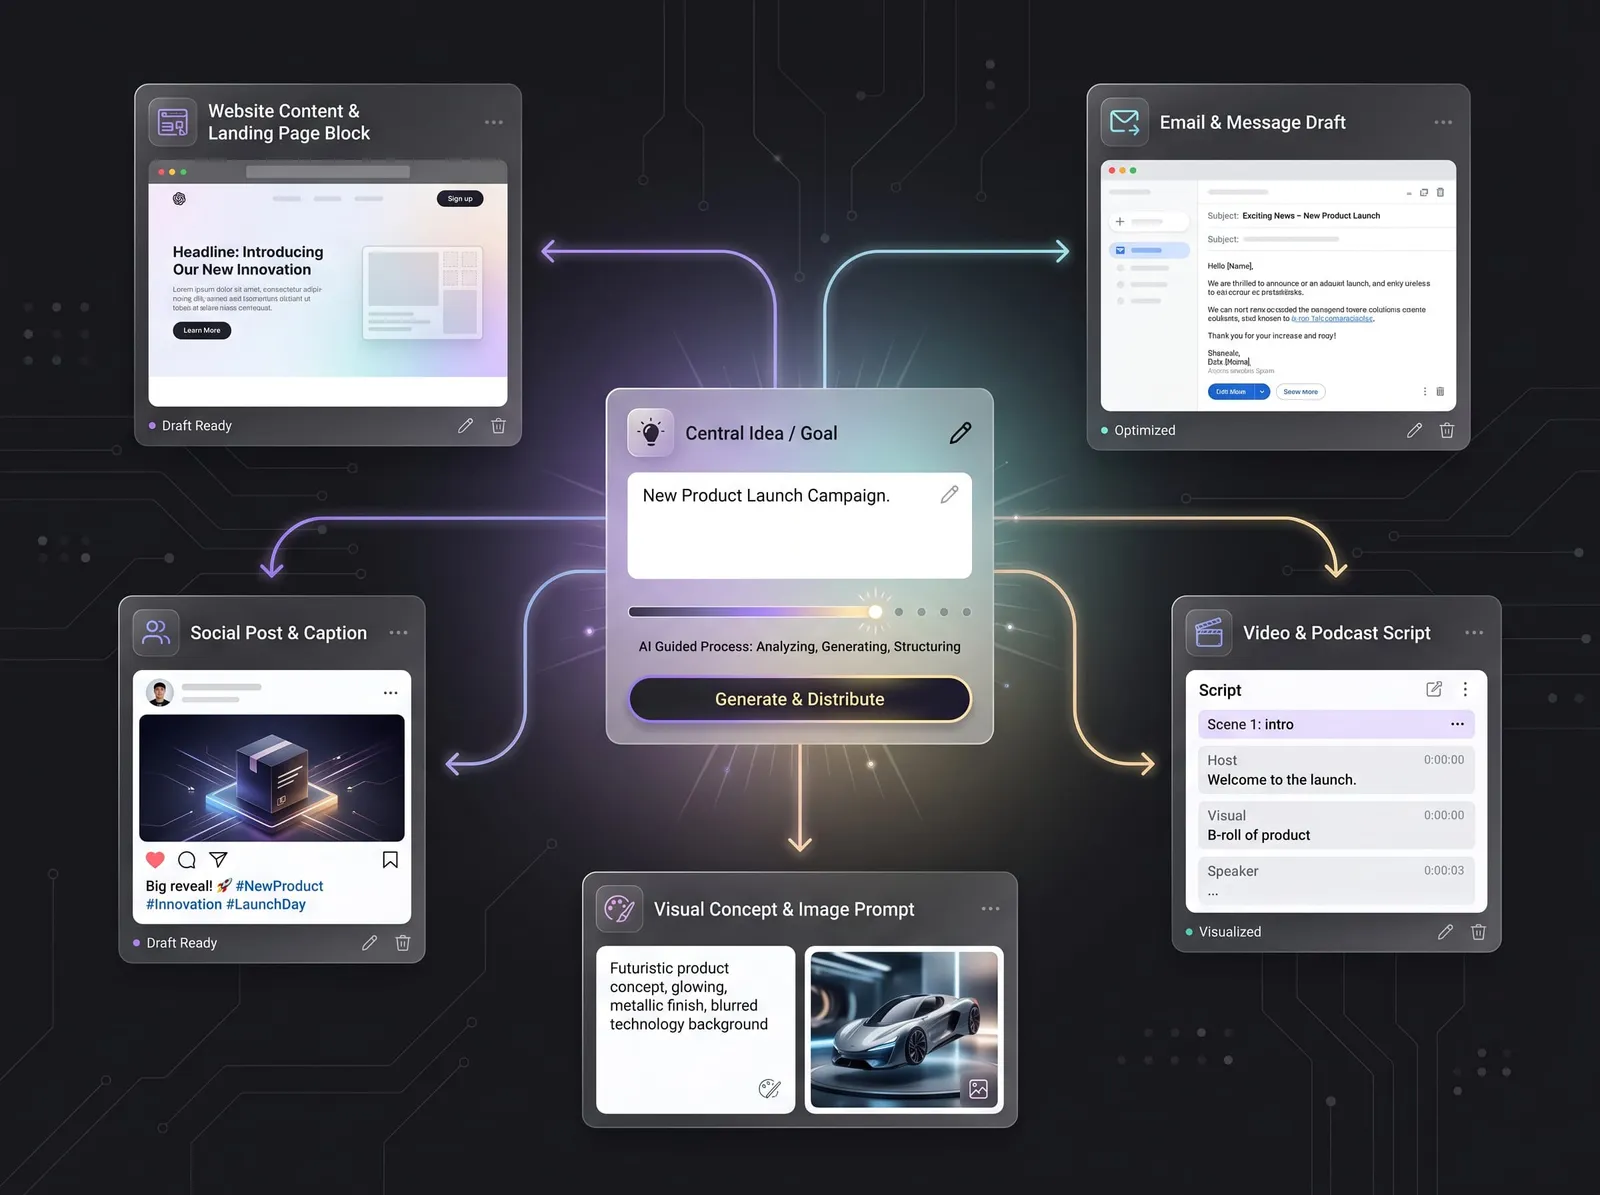Delete the Website Content card
The width and height of the screenshot is (1600, 1195).
(498, 426)
